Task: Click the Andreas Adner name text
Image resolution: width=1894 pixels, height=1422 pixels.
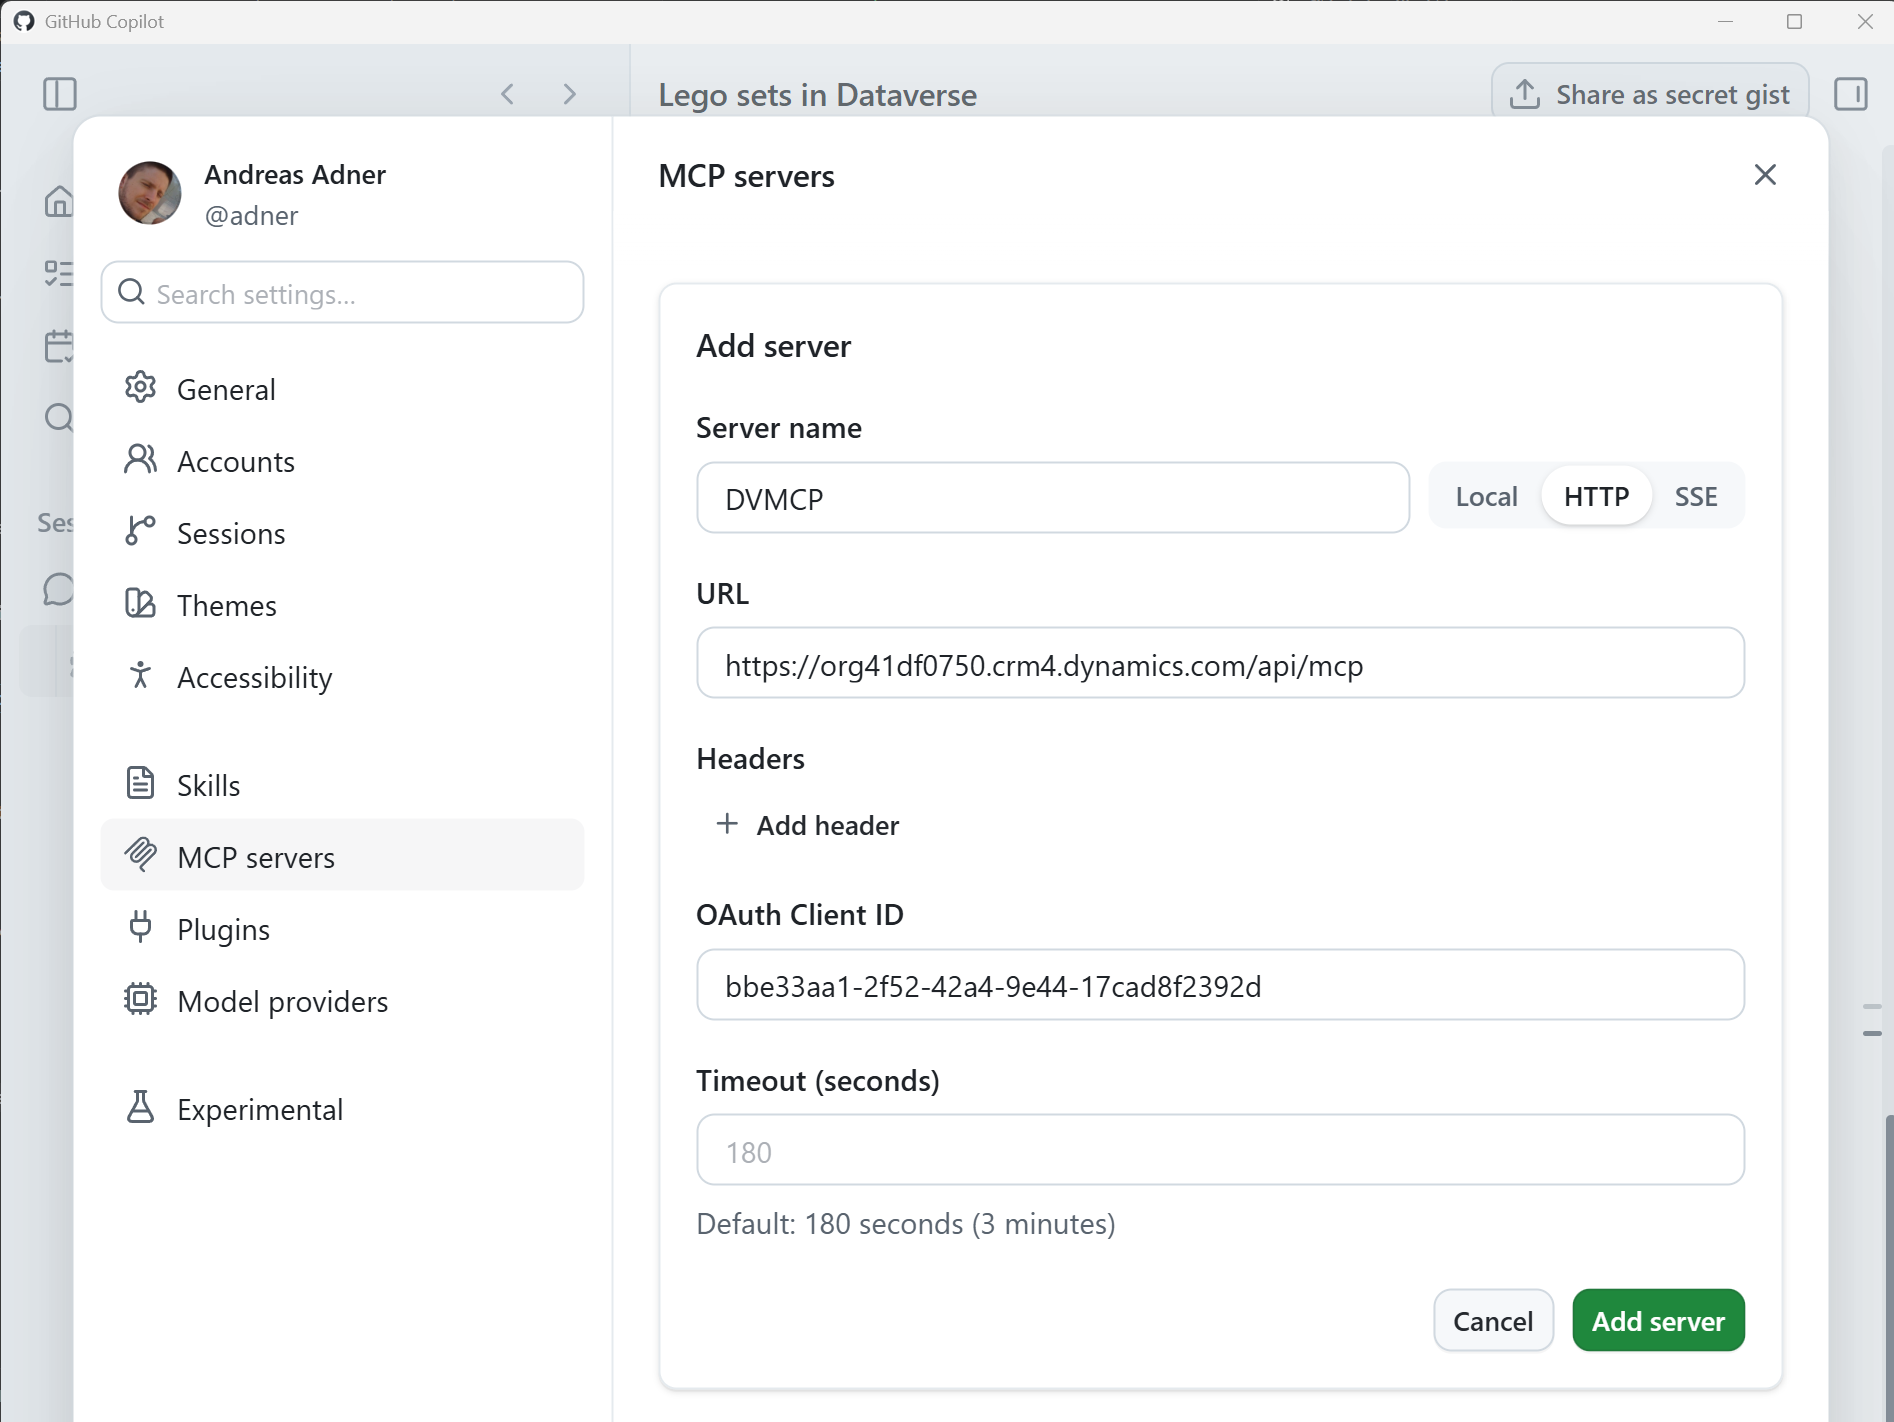Action: [x=295, y=175]
